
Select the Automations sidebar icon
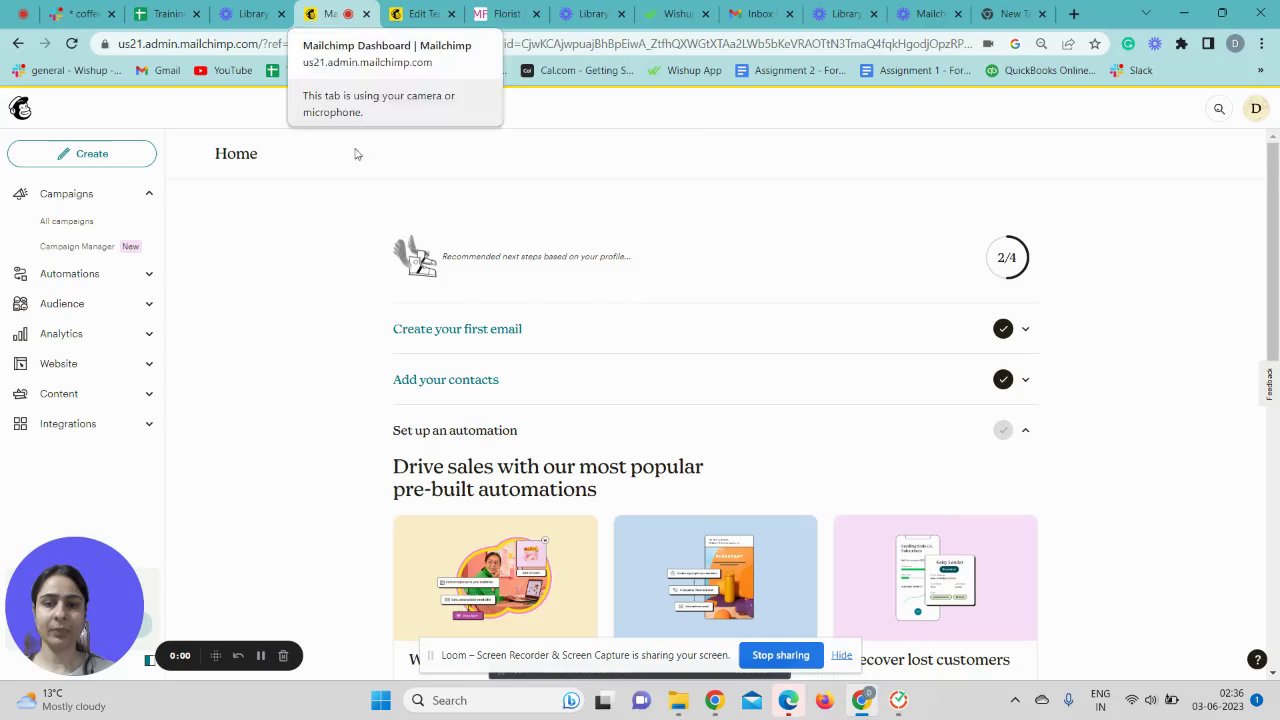(20, 274)
